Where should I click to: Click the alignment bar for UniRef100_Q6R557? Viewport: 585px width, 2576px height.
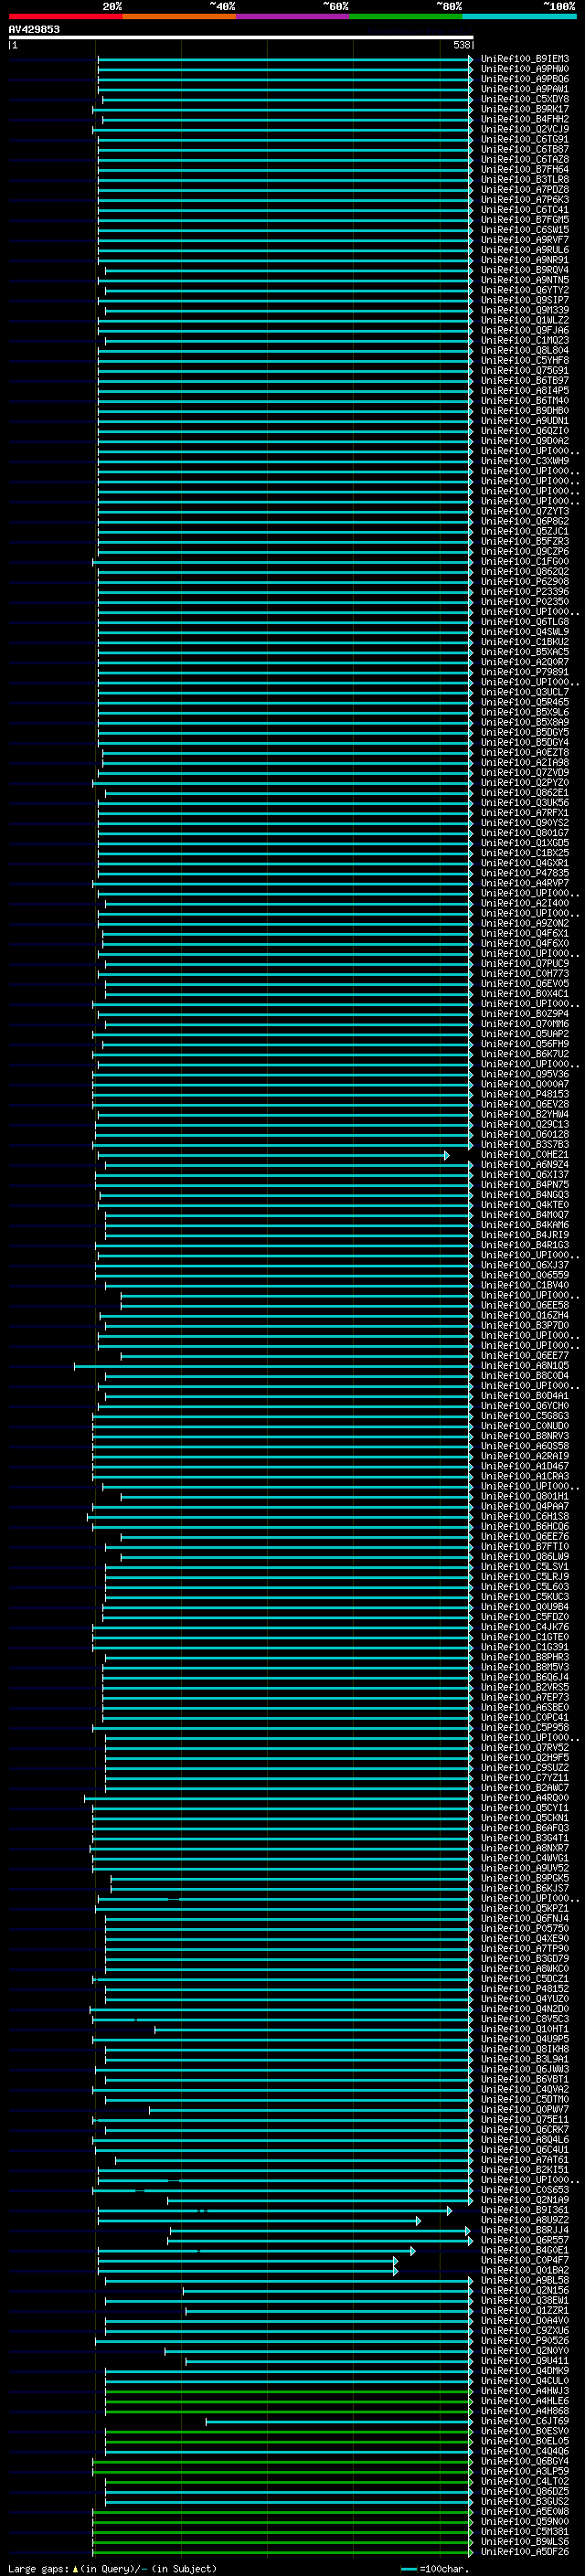[320, 2241]
